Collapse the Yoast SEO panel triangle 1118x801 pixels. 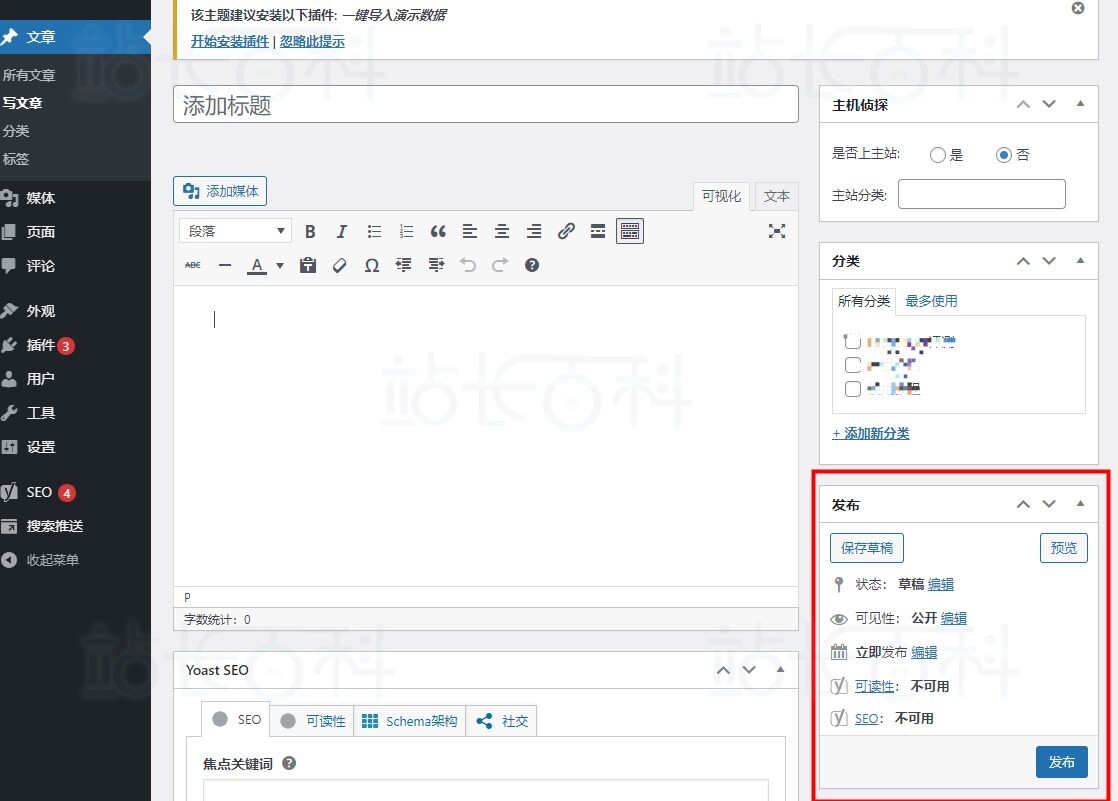pos(780,670)
